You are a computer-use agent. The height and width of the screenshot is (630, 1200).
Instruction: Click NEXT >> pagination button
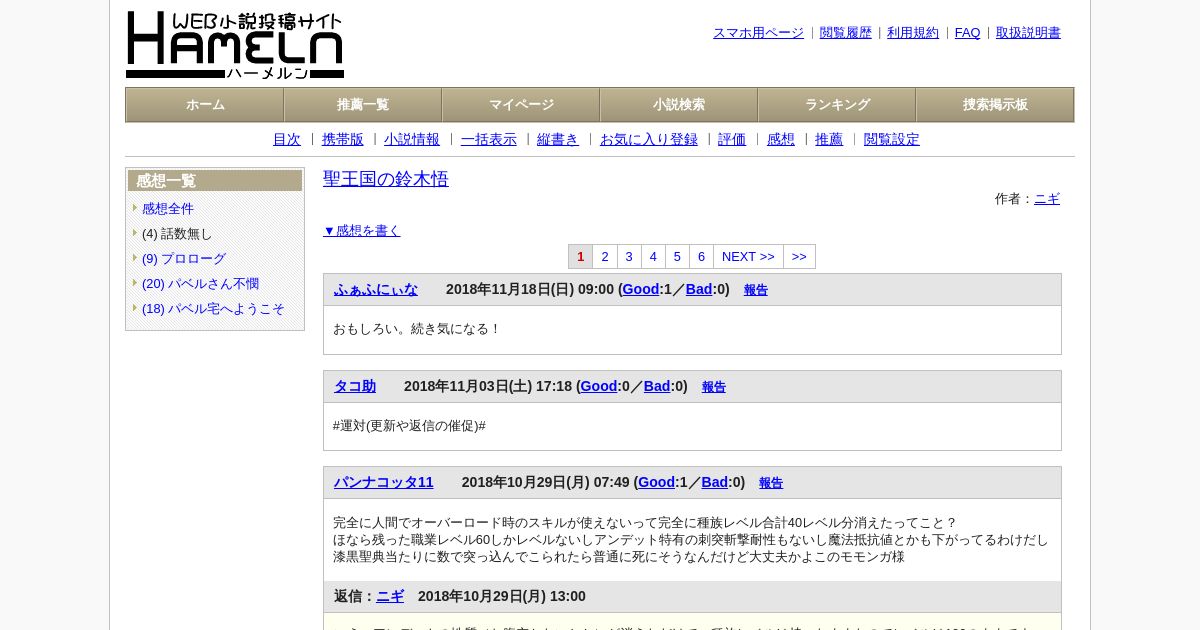tap(748, 257)
